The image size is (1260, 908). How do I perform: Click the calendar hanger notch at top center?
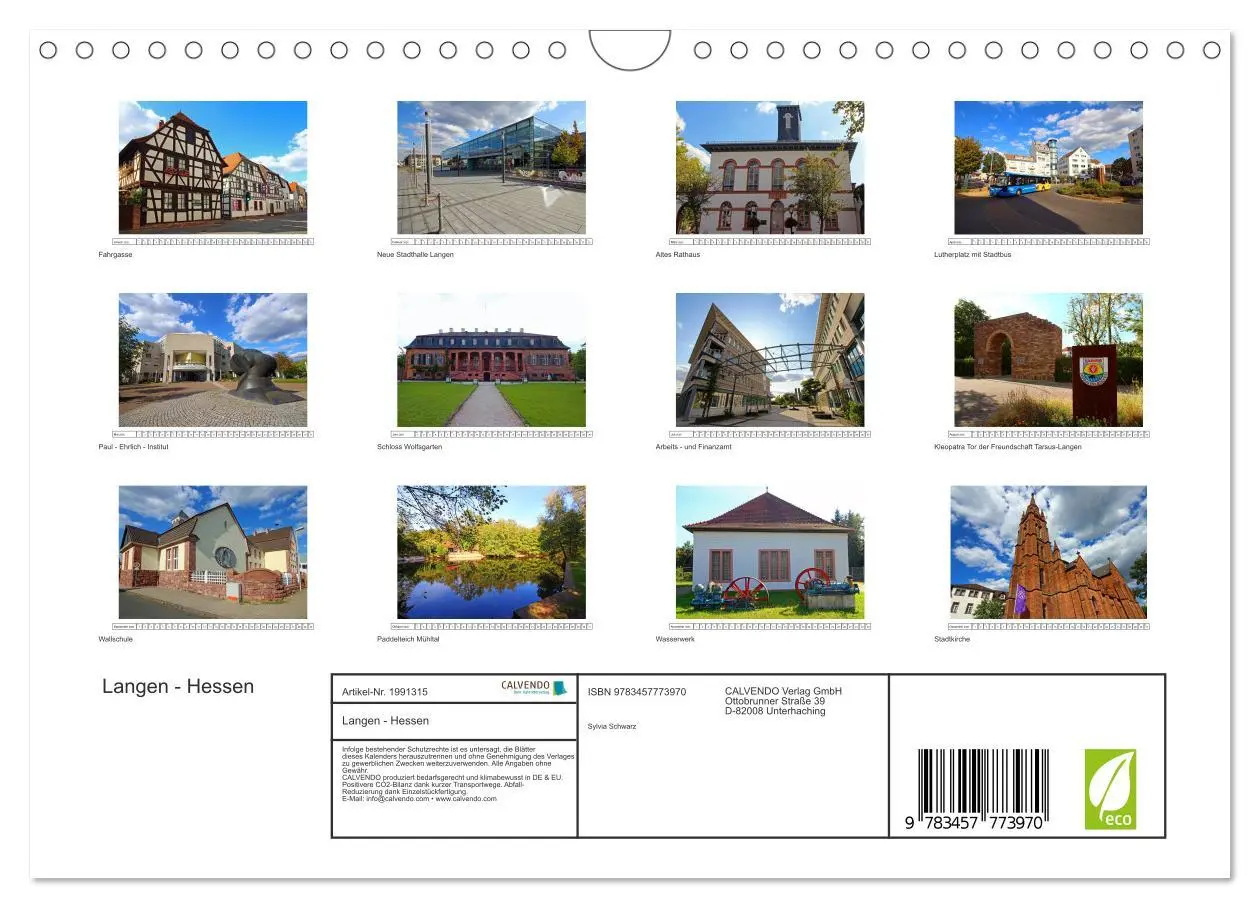pos(630,50)
